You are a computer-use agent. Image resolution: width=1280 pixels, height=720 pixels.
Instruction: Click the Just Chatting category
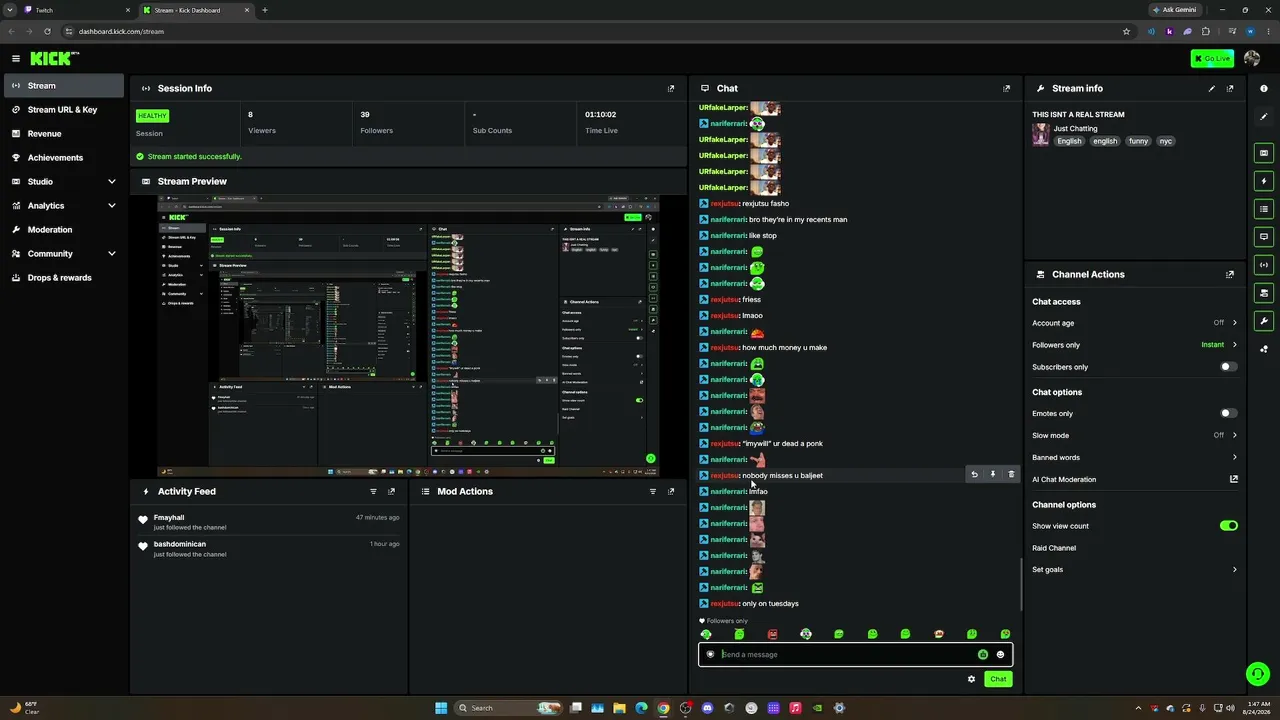(x=1075, y=129)
